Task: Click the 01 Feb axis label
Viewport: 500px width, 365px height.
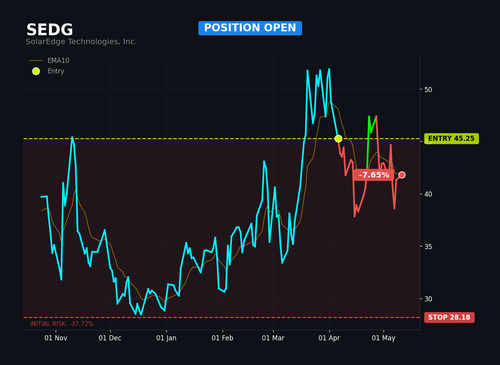Action: (x=222, y=338)
